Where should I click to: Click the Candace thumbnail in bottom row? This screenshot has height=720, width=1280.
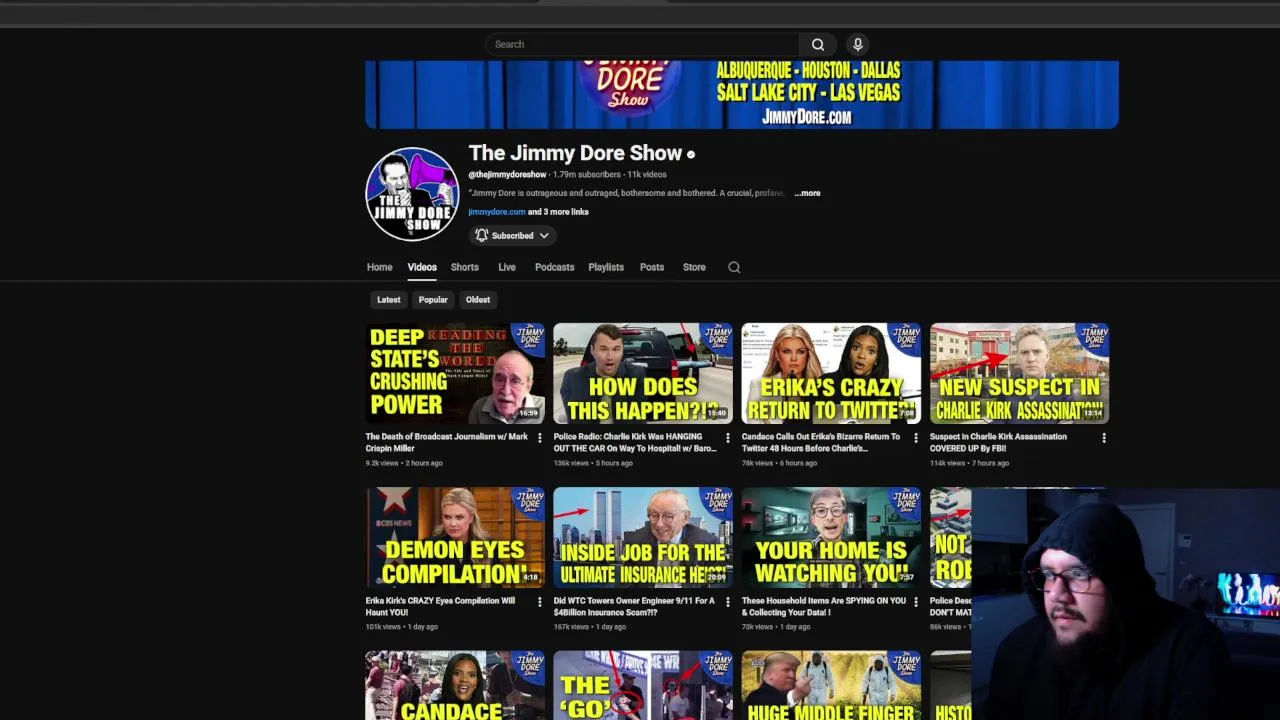pyautogui.click(x=455, y=685)
